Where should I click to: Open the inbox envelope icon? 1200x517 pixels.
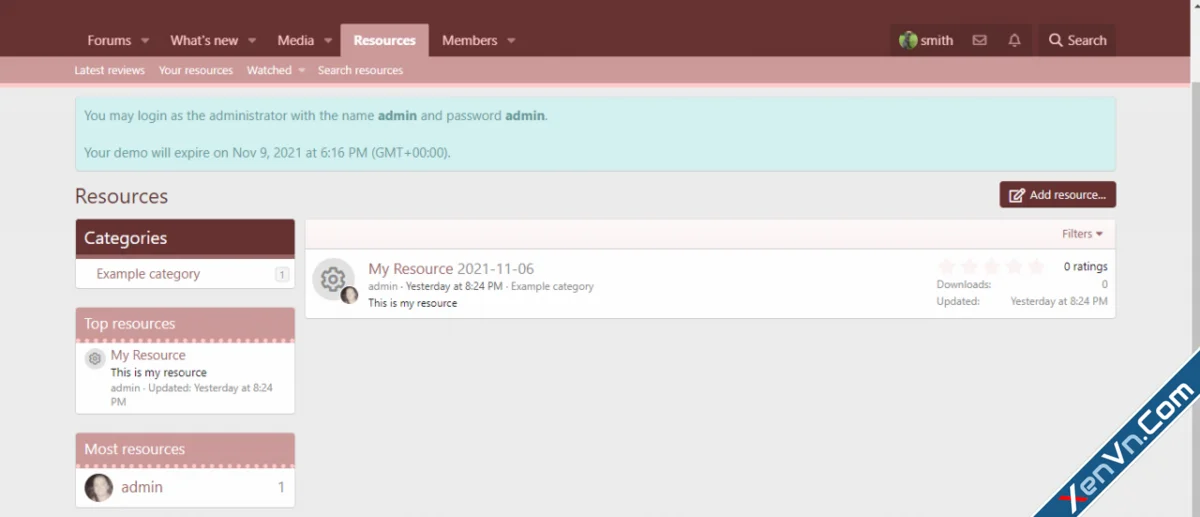point(979,41)
